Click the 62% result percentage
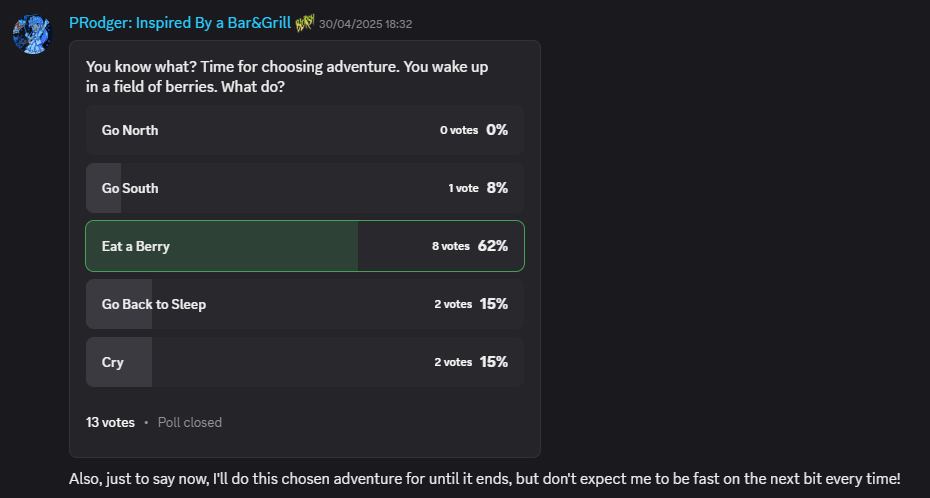 tap(493, 246)
